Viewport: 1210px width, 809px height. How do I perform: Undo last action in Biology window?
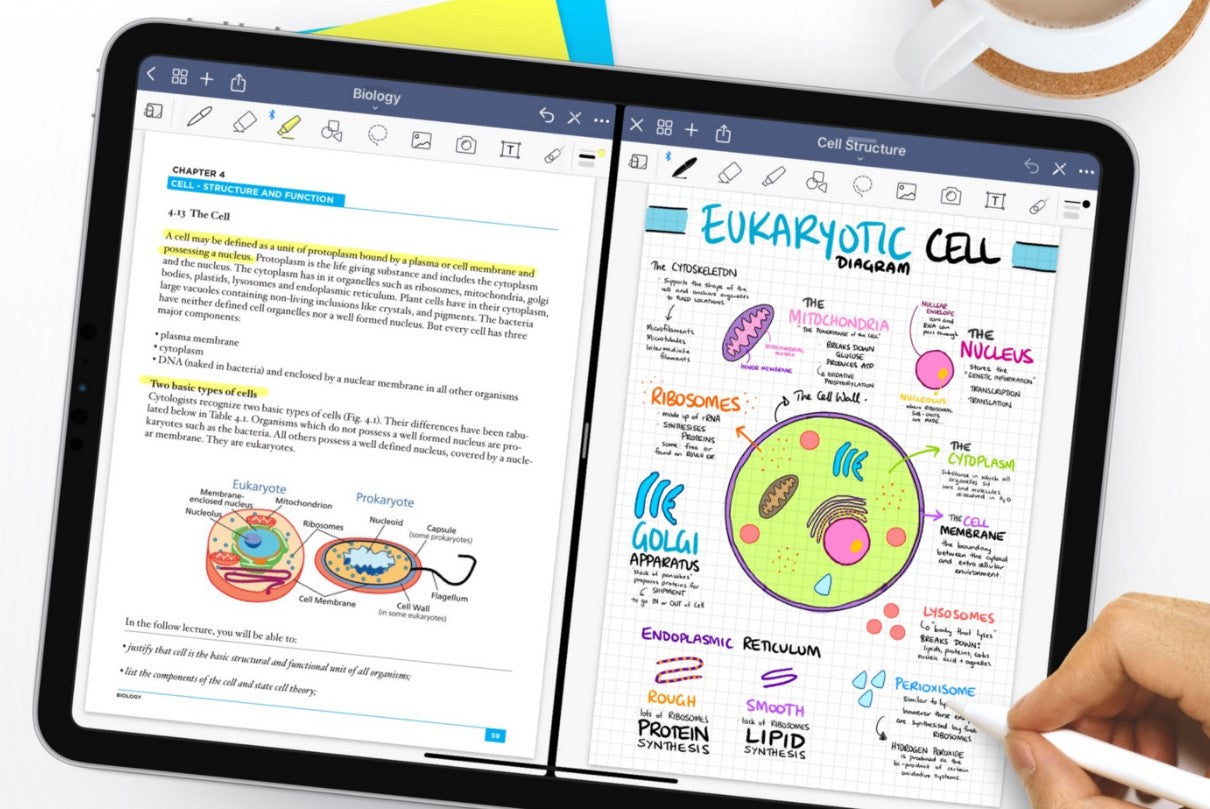546,114
